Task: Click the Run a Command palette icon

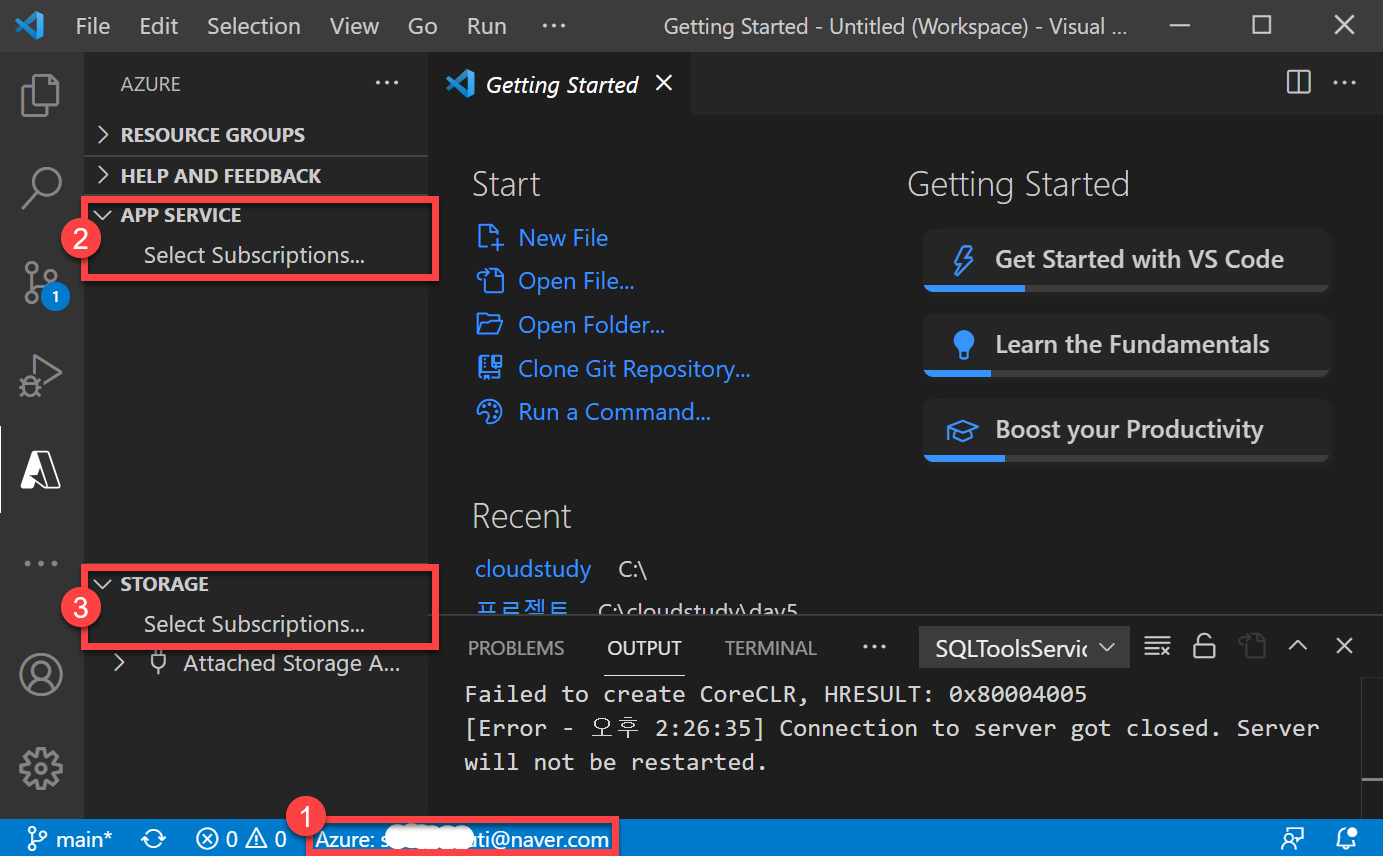Action: 490,412
